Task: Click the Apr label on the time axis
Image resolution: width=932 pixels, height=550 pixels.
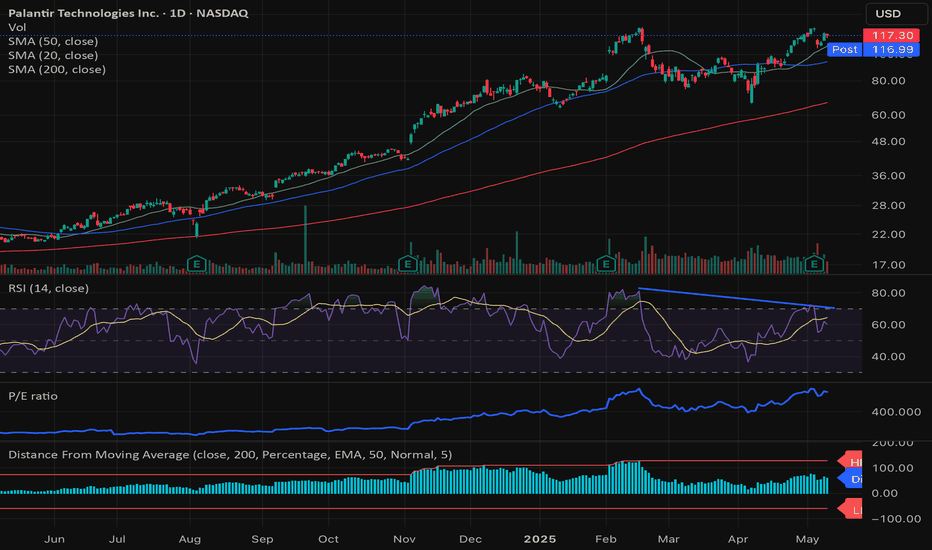Action: tap(738, 539)
